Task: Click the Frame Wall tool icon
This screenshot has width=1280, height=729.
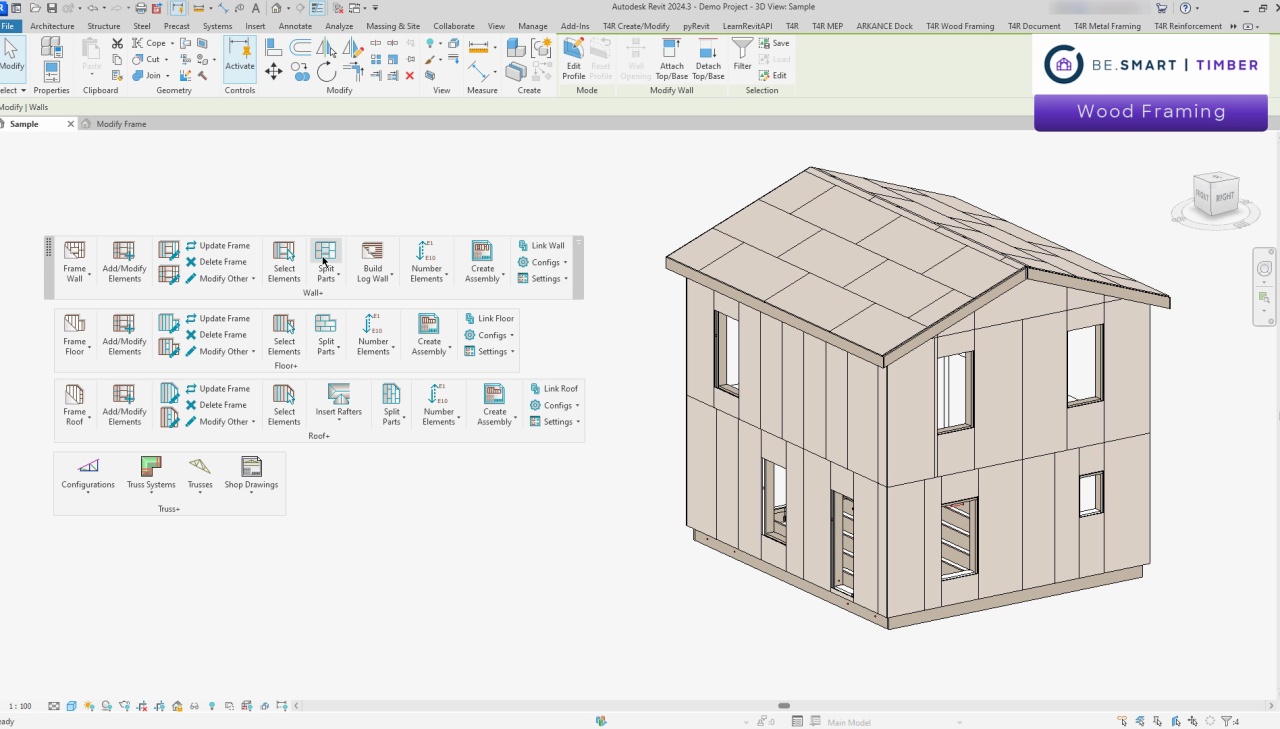Action: (75, 252)
